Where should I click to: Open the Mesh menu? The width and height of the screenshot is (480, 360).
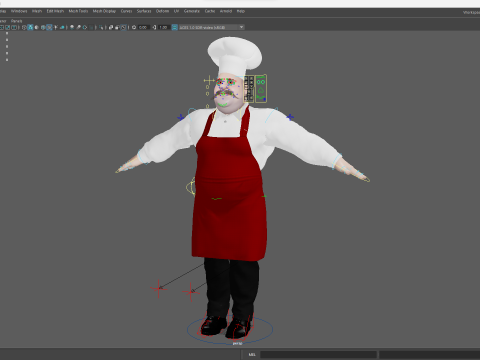pos(37,11)
